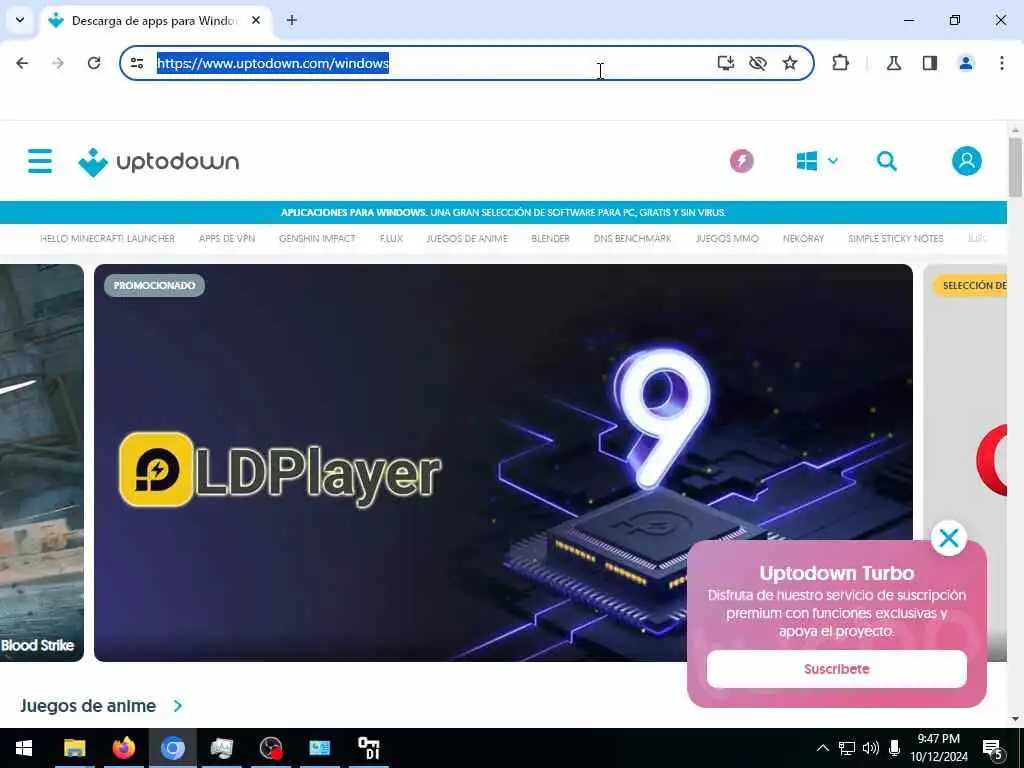Open the site search magnifier
This screenshot has width=1024, height=768.
(886, 161)
